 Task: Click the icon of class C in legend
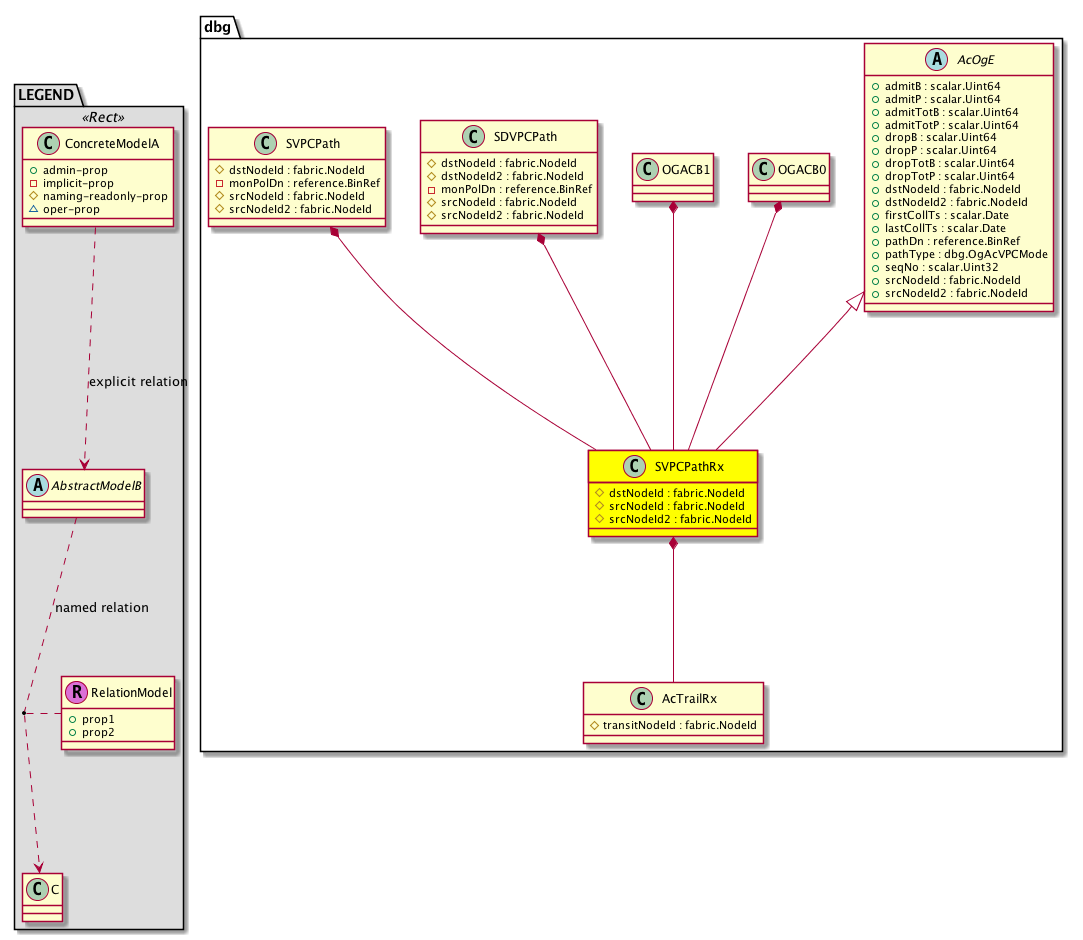[x=31, y=886]
